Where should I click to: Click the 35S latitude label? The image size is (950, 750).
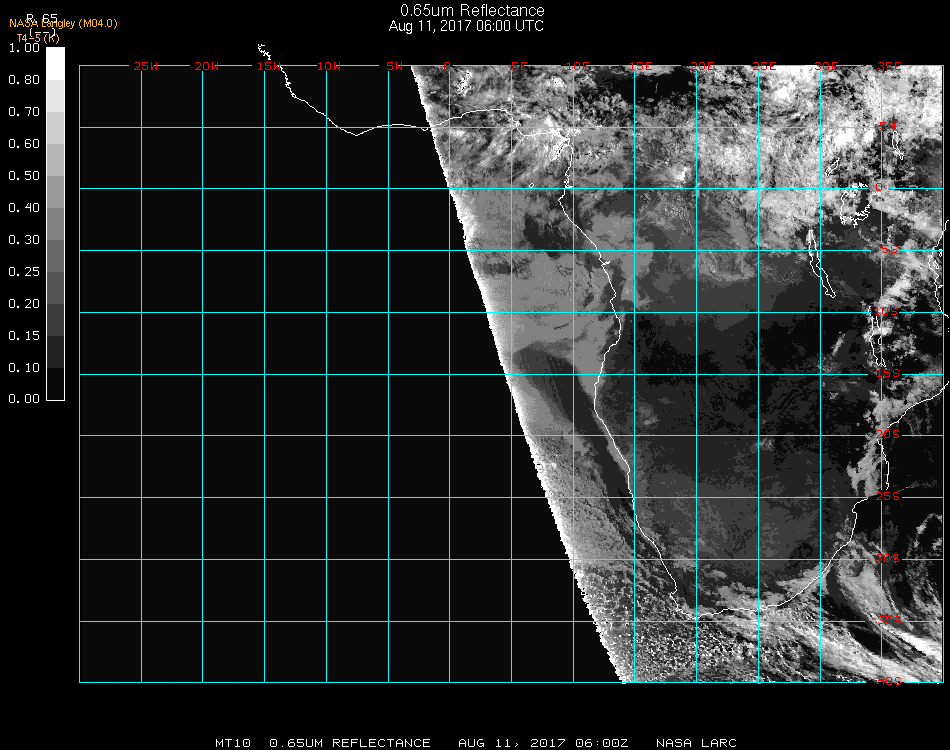(889, 620)
